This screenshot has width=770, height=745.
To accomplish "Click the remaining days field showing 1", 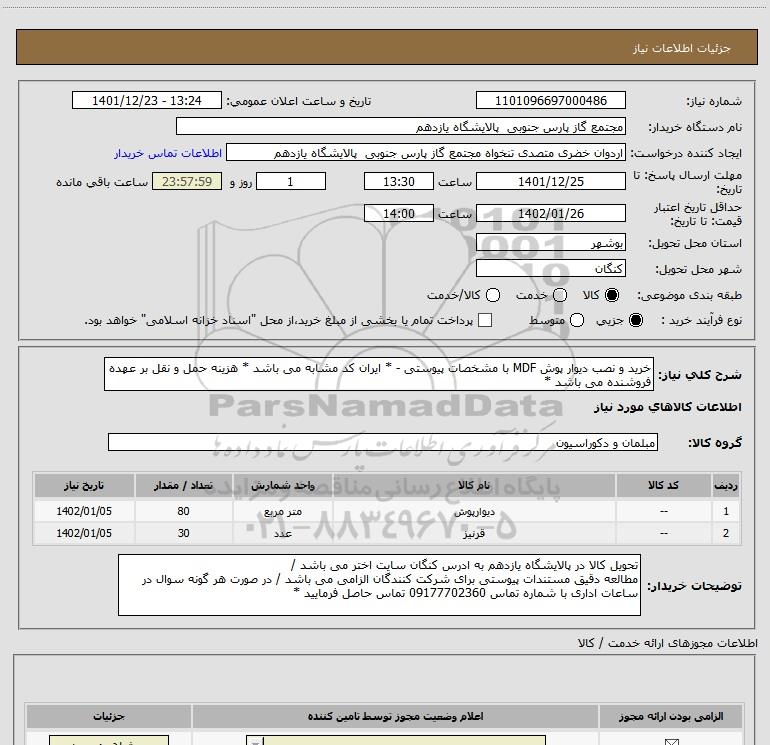I will pos(291,181).
